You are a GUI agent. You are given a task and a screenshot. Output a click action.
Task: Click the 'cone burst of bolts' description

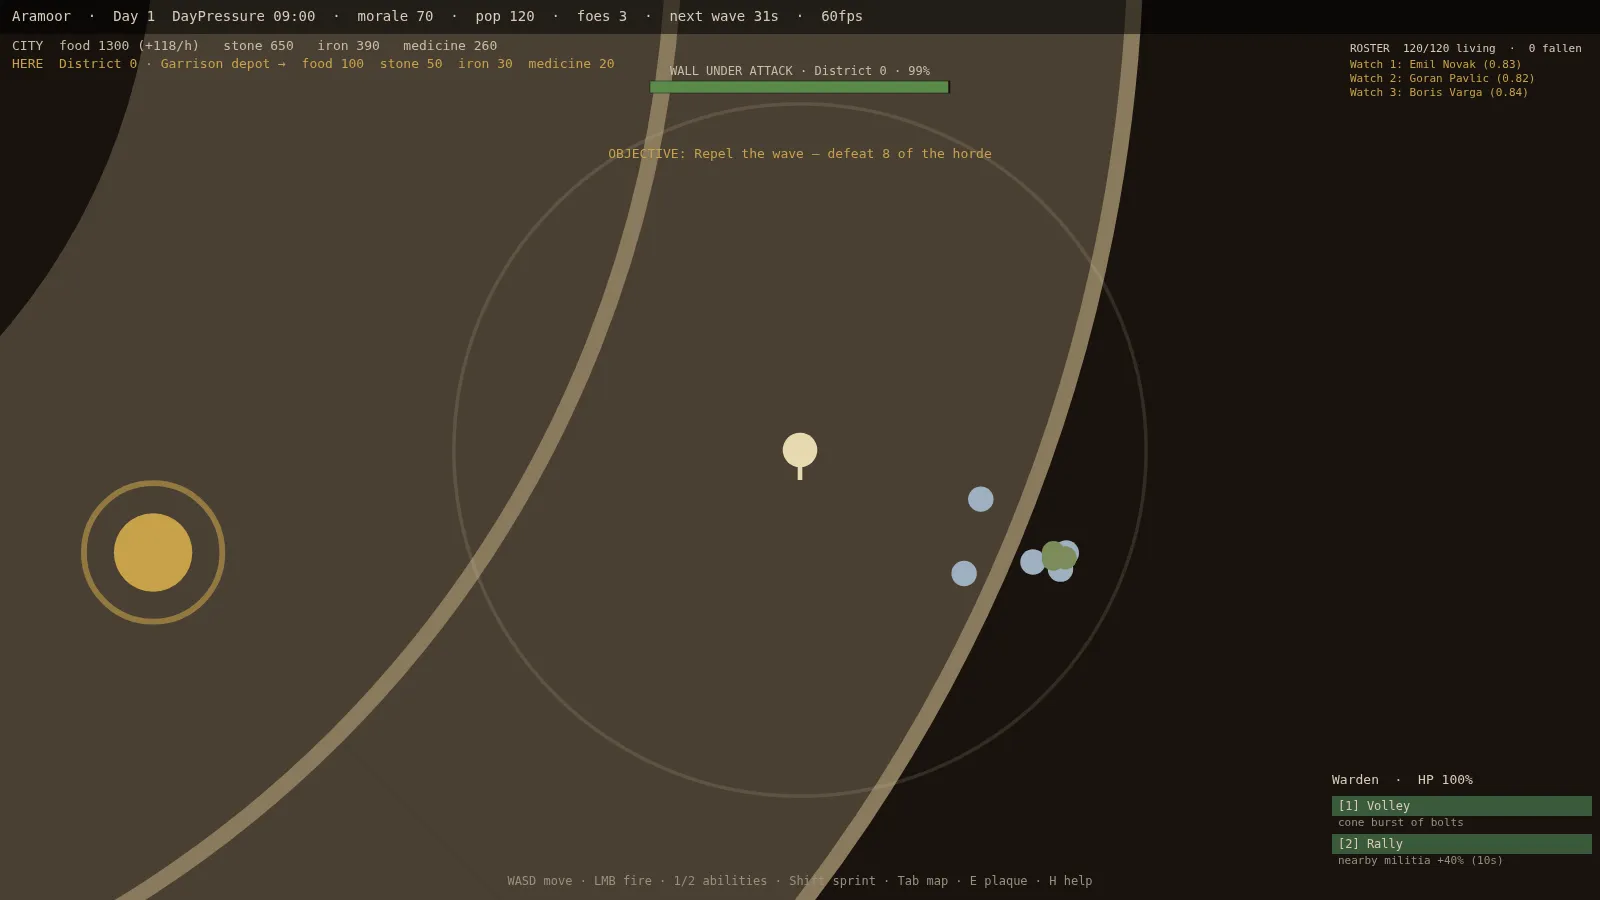coord(1401,823)
